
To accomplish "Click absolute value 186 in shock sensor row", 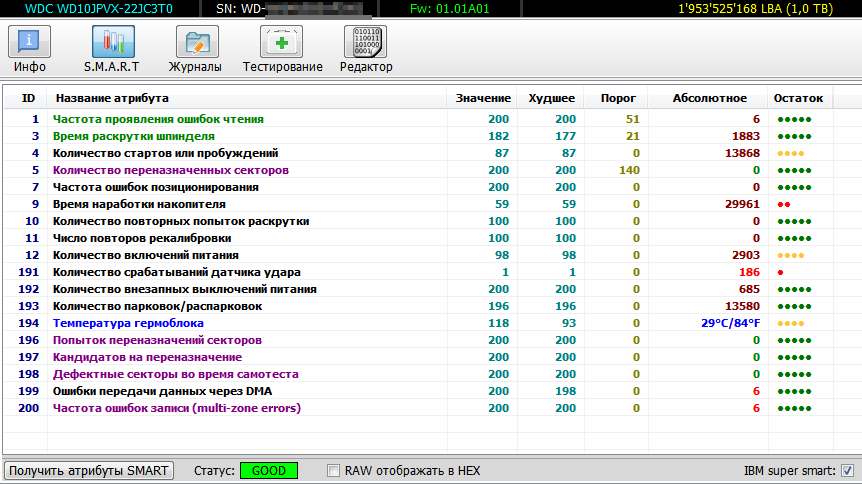I will [749, 273].
